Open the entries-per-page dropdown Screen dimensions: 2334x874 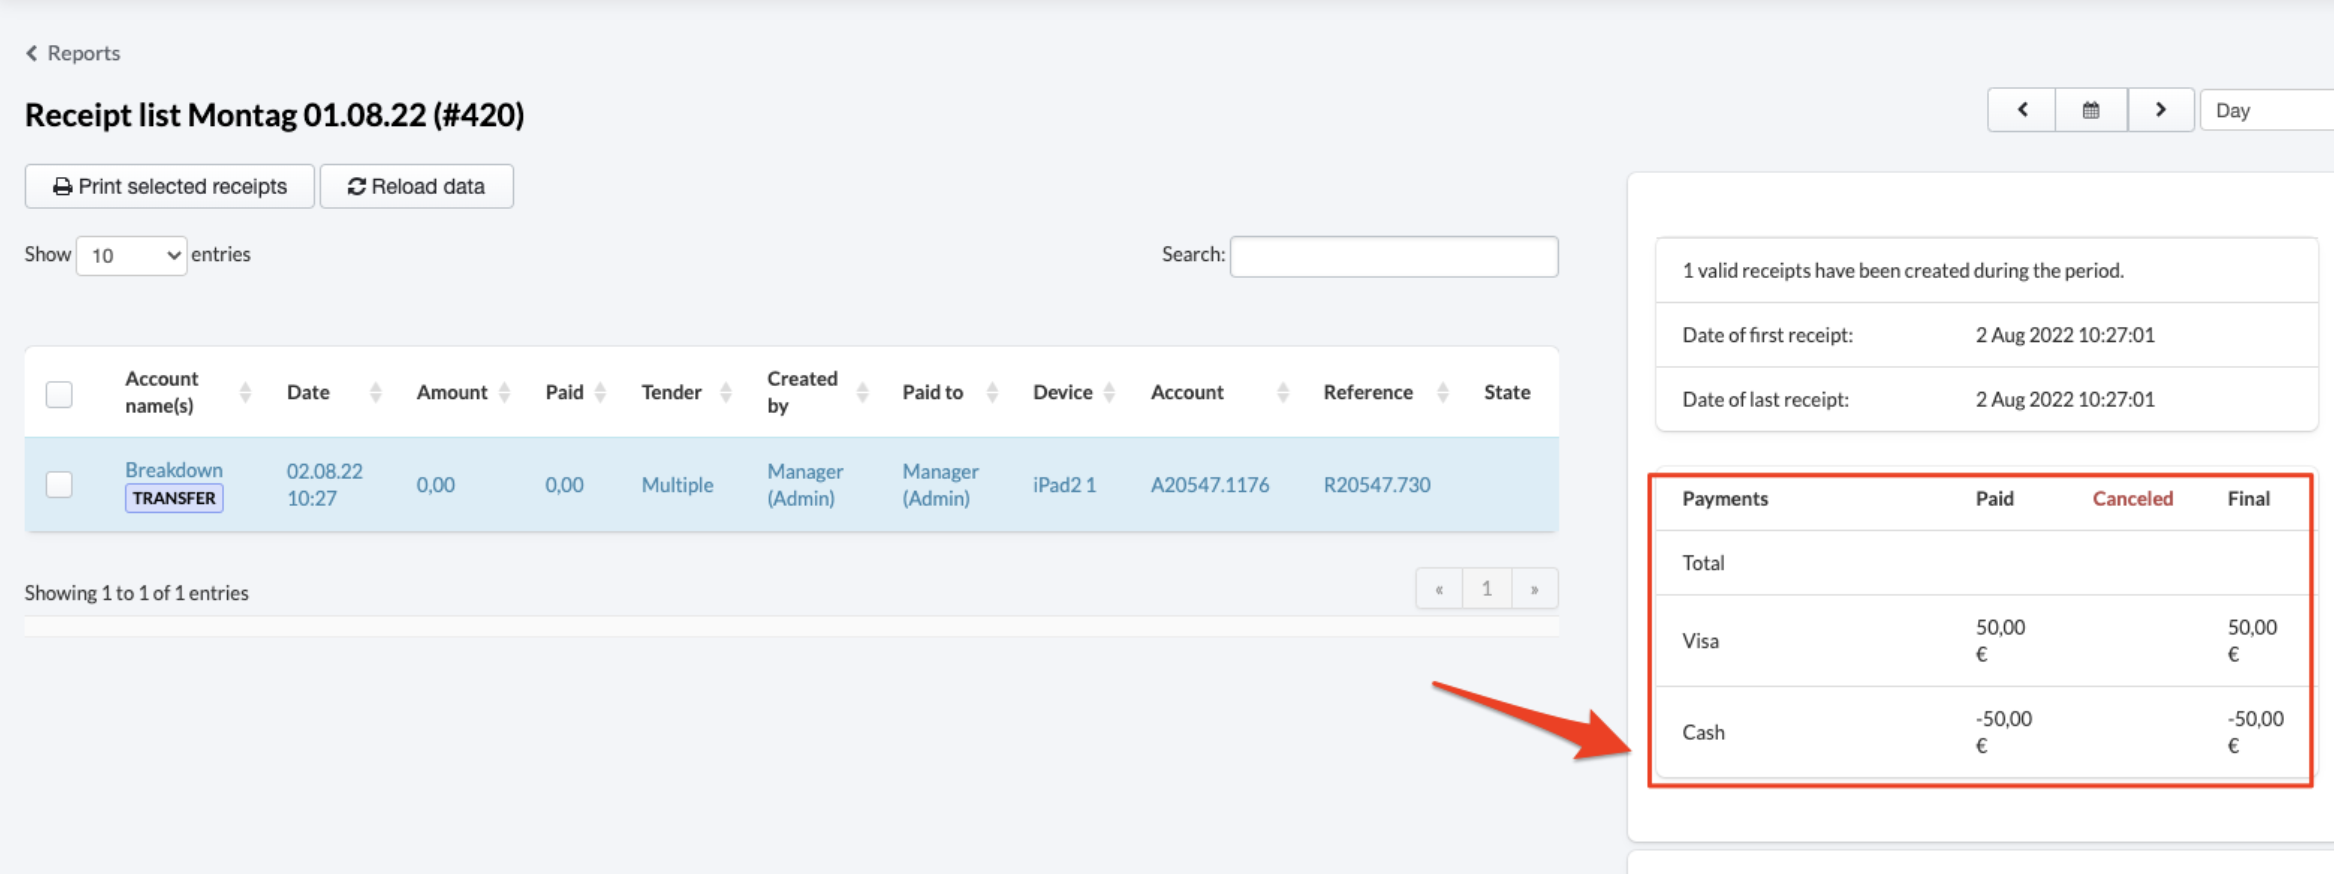(x=131, y=256)
